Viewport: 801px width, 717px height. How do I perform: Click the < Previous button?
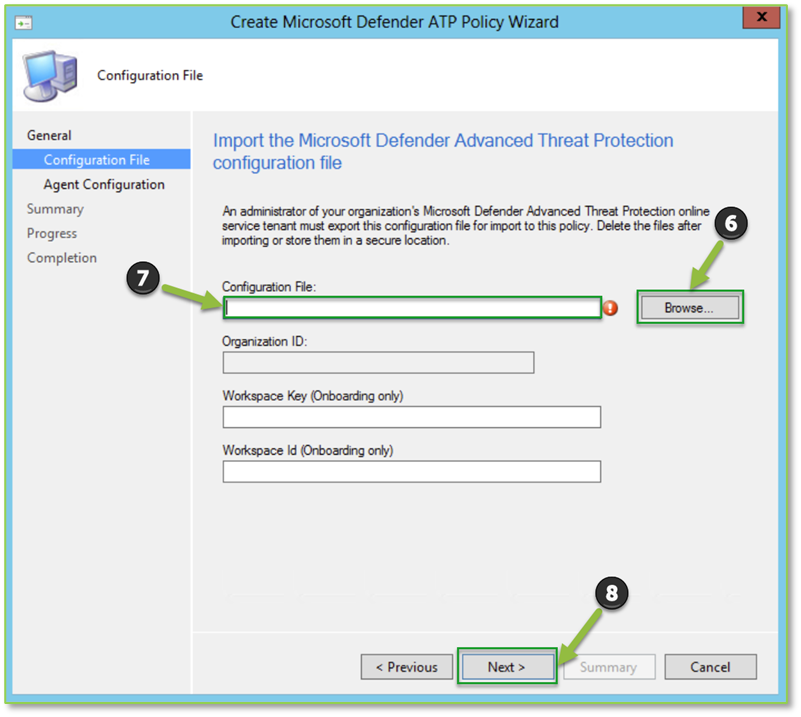[406, 667]
